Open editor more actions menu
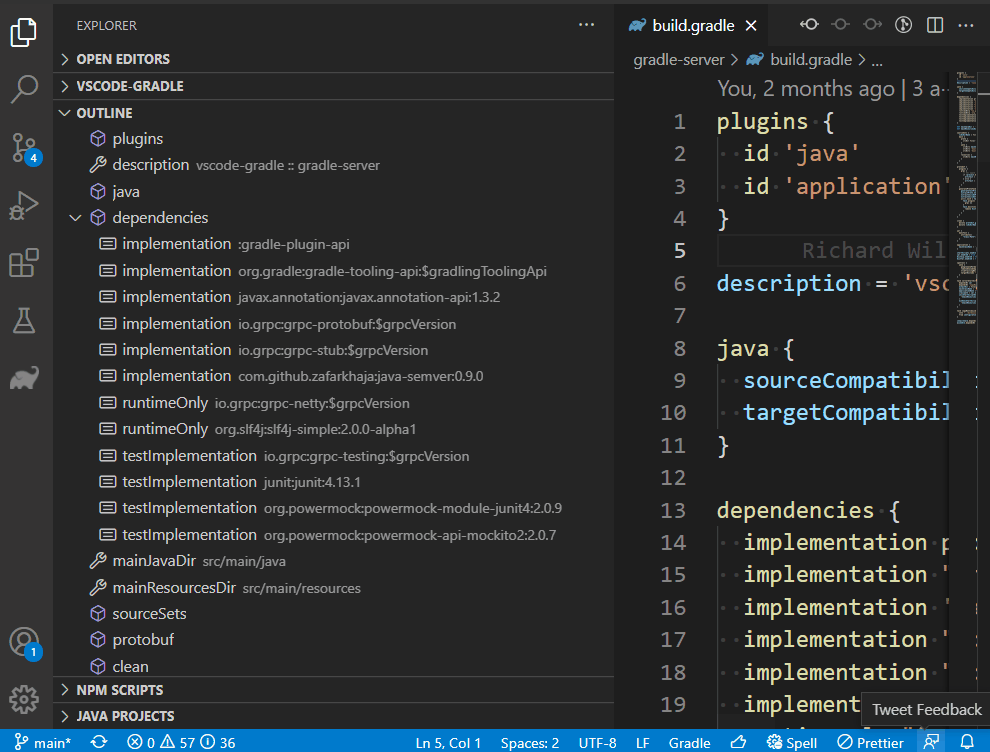 pos(966,25)
